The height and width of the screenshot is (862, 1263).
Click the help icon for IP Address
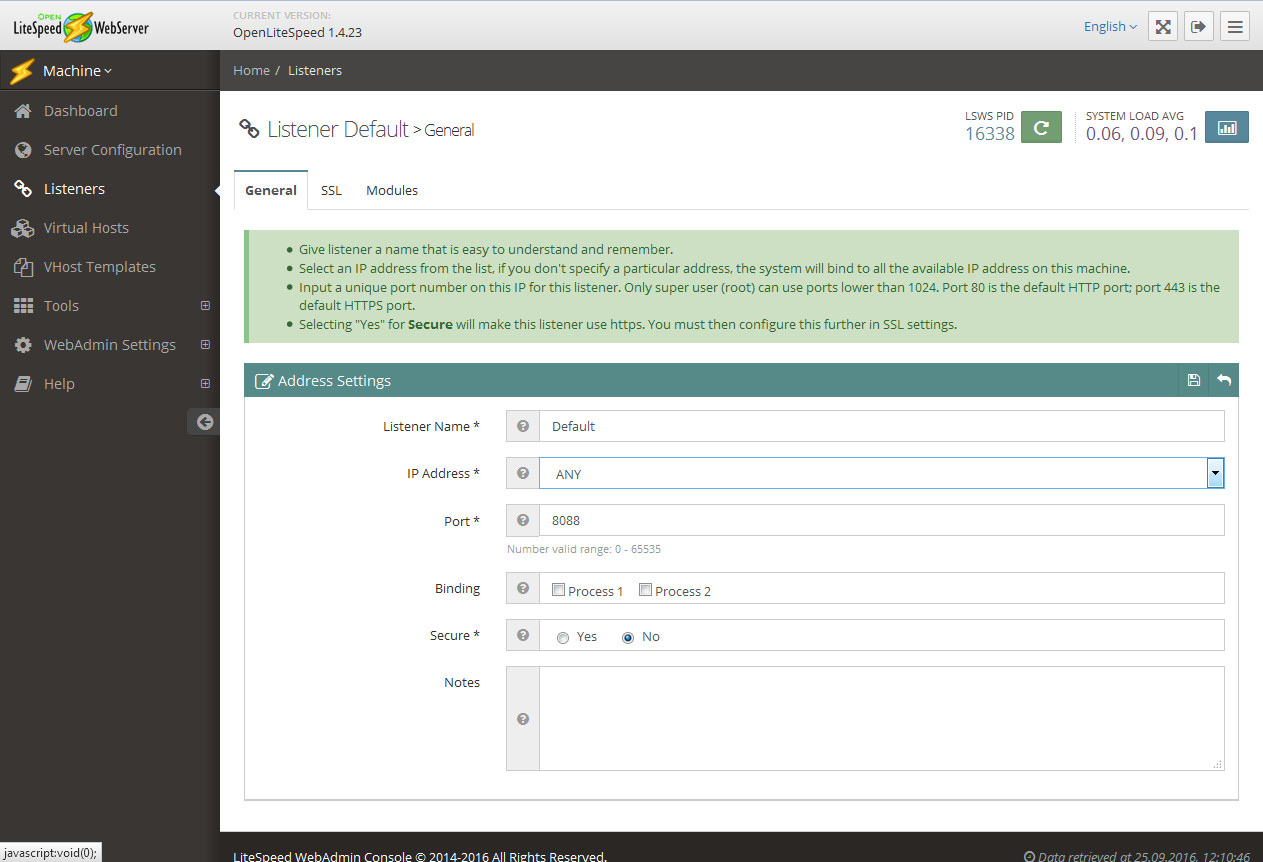523,473
